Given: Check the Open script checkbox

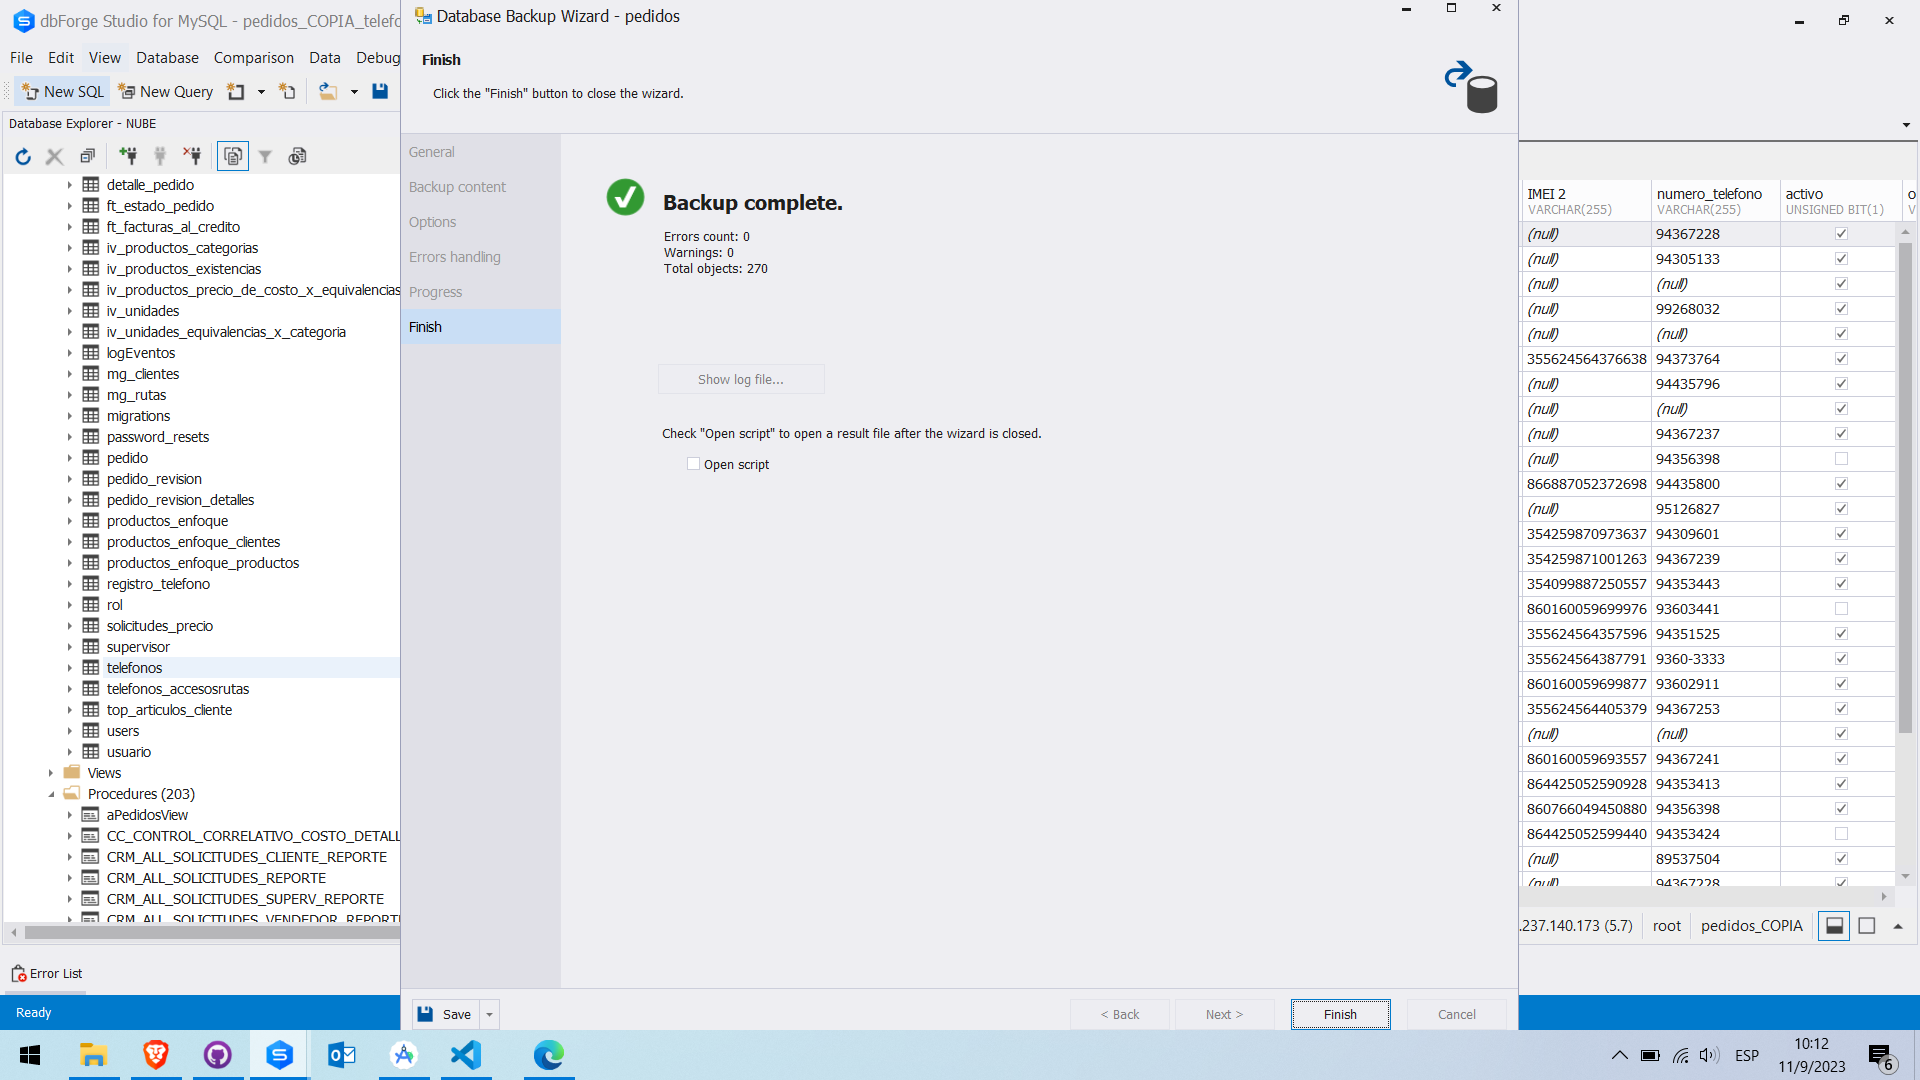Looking at the screenshot, I should pos(694,464).
